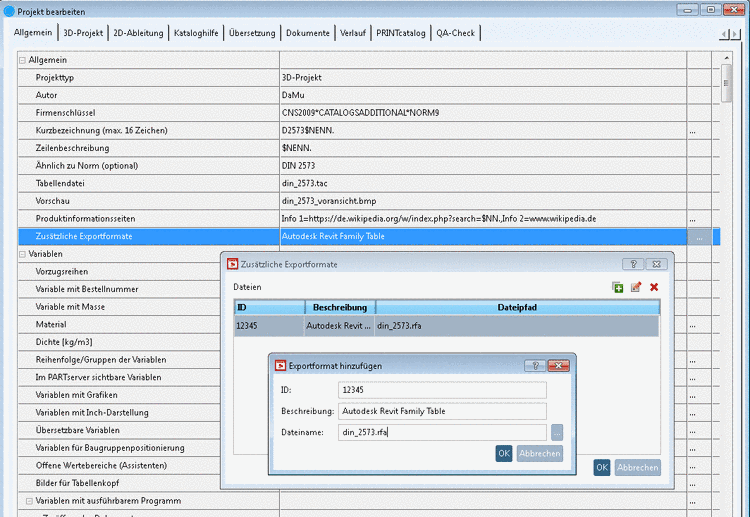Open the PRINTcatalog tab
The width and height of the screenshot is (750, 517).
coord(401,33)
